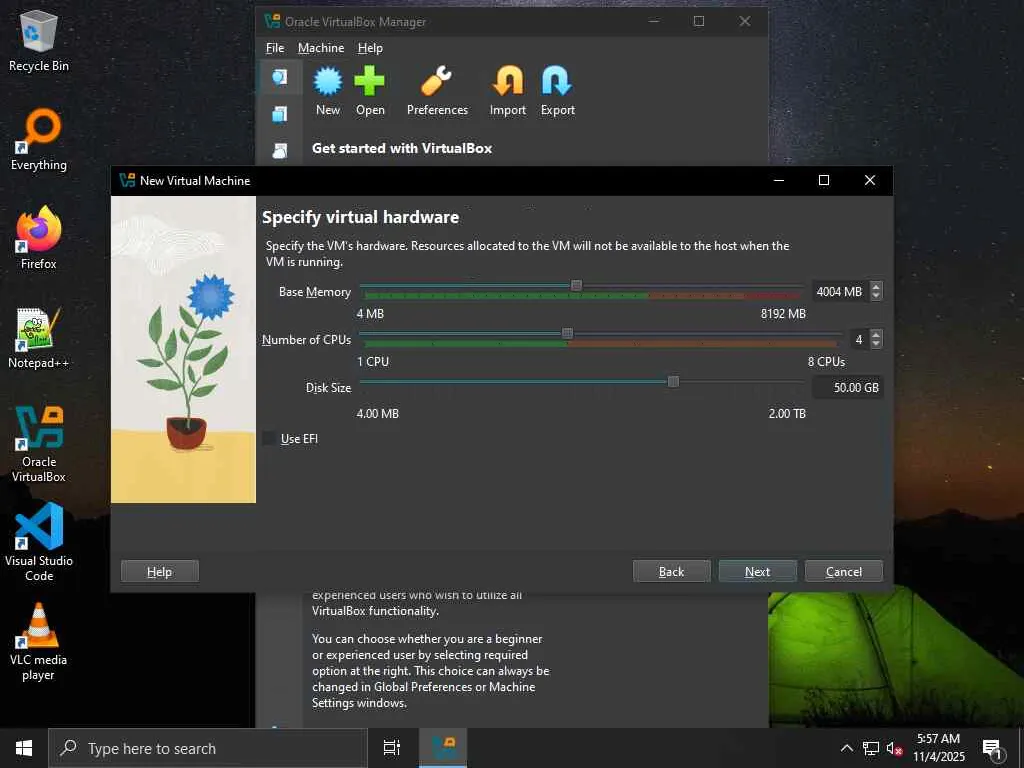Screen dimensions: 1024x768
Task: Click the Specify virtual hardware heading
Action: [x=360, y=217]
